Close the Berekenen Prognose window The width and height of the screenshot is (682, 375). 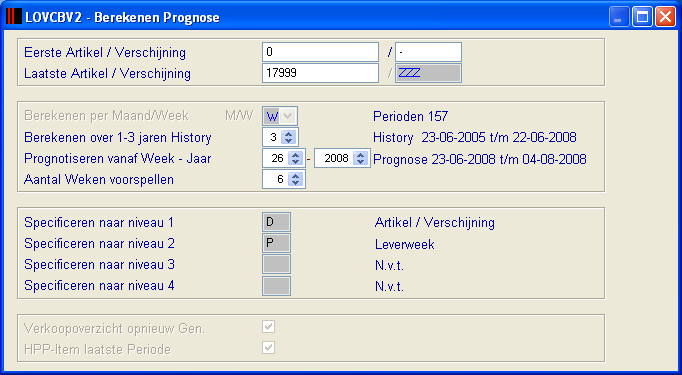point(665,17)
